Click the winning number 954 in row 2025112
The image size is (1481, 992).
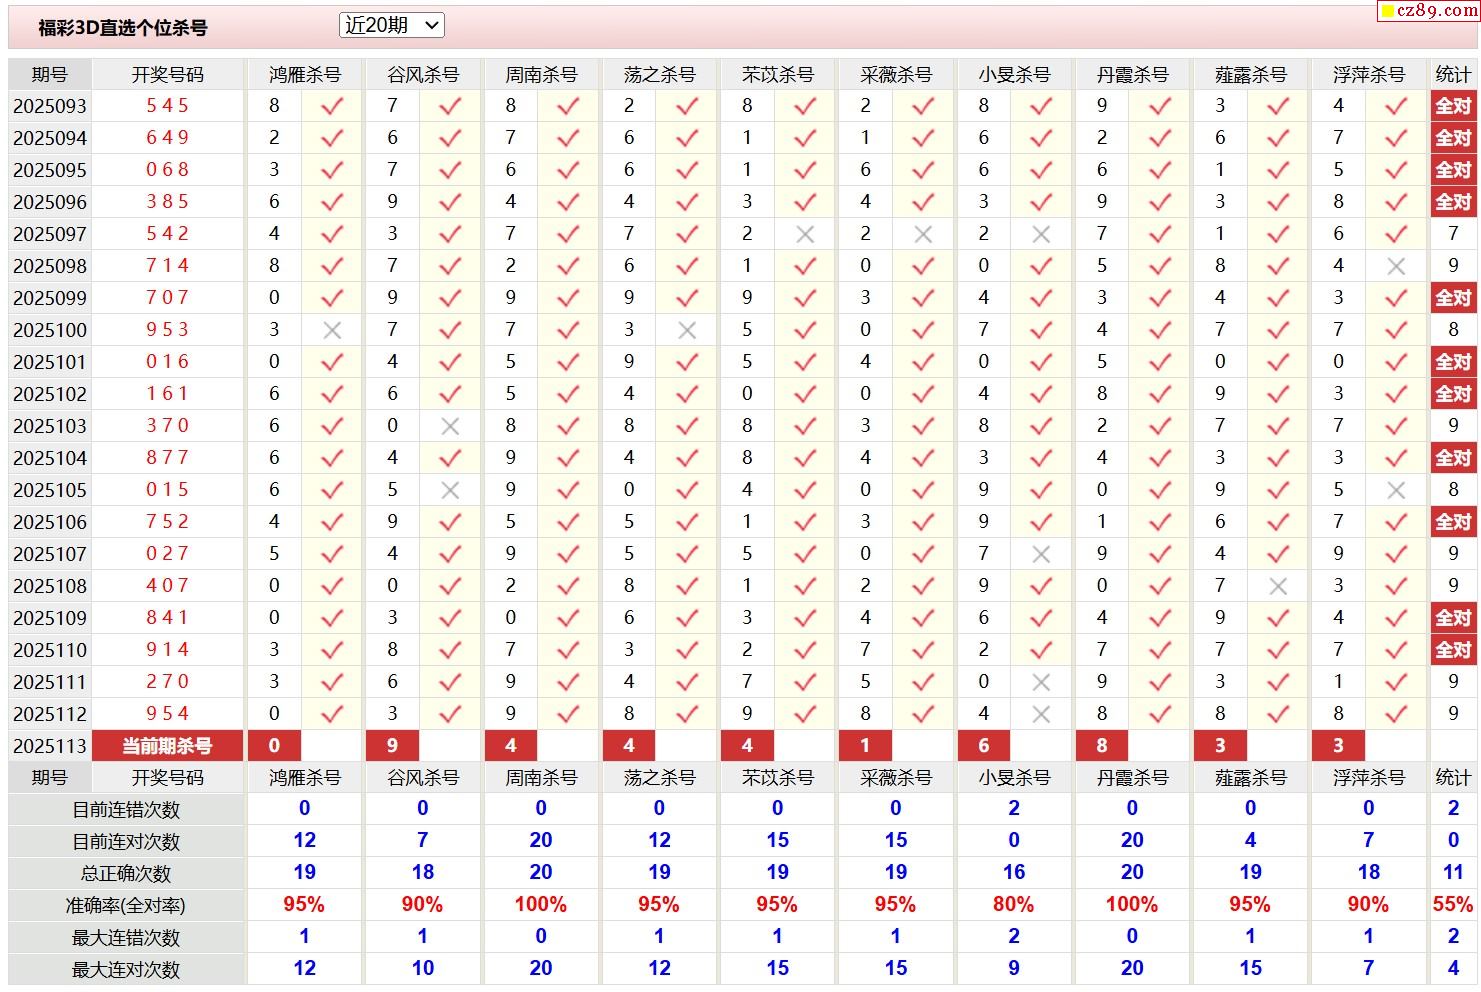pos(167,714)
